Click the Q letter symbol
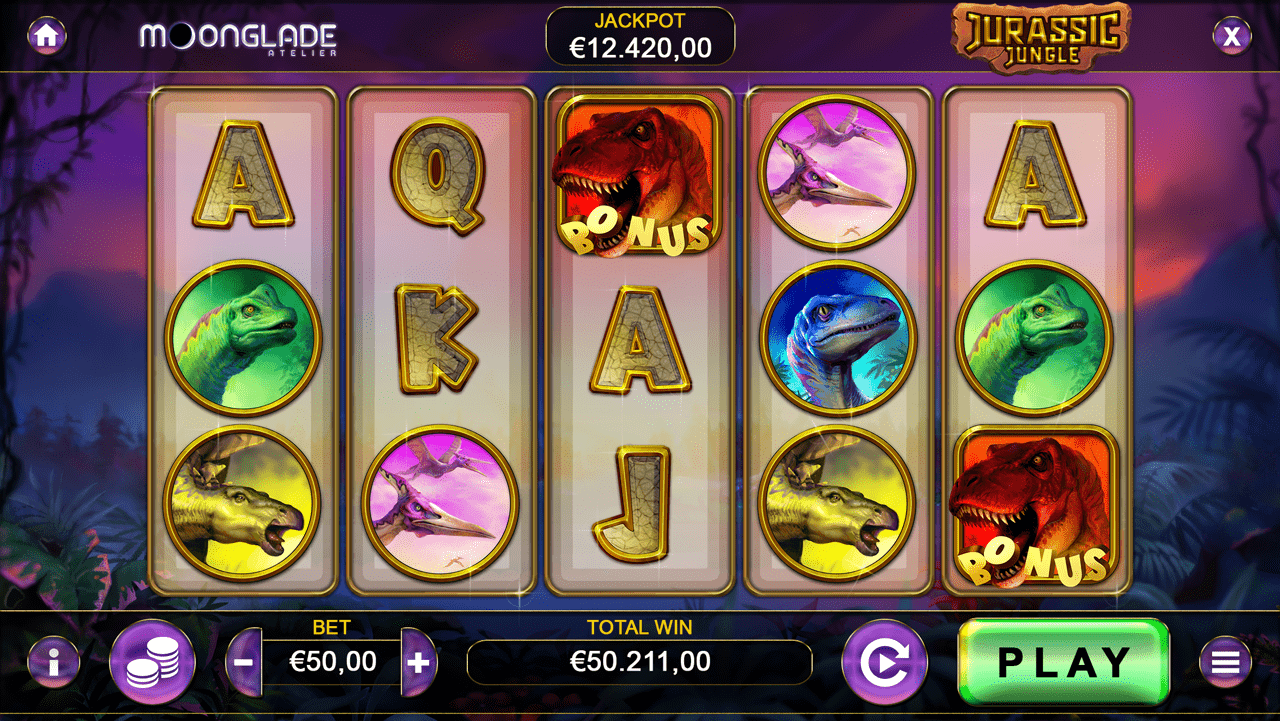This screenshot has width=1280, height=721. tap(438, 174)
